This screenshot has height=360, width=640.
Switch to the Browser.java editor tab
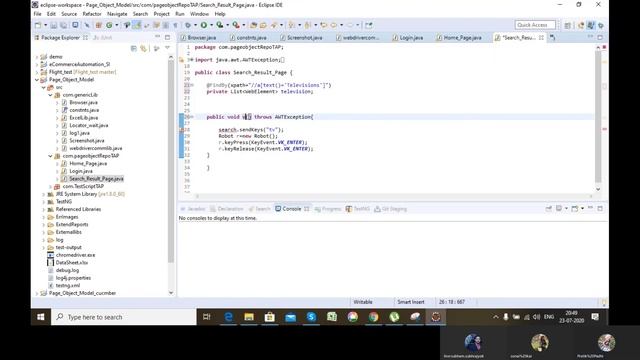click(x=199, y=38)
